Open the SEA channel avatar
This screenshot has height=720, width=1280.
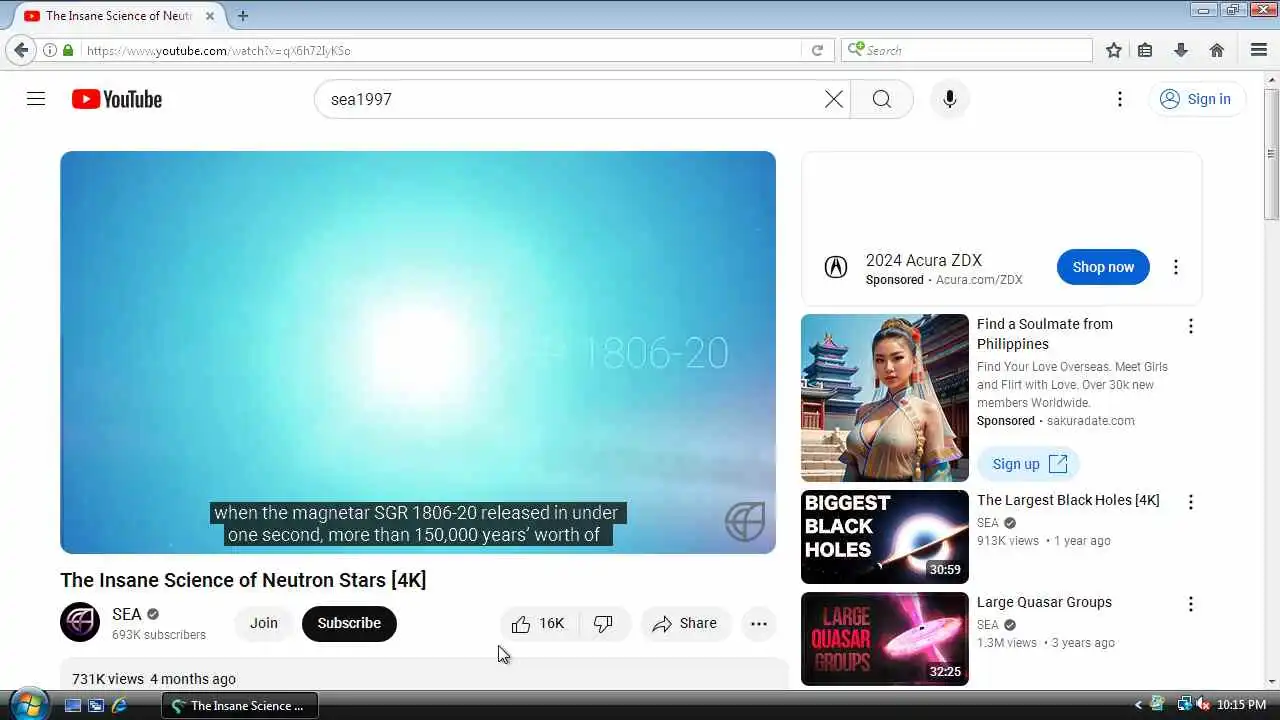tap(80, 622)
